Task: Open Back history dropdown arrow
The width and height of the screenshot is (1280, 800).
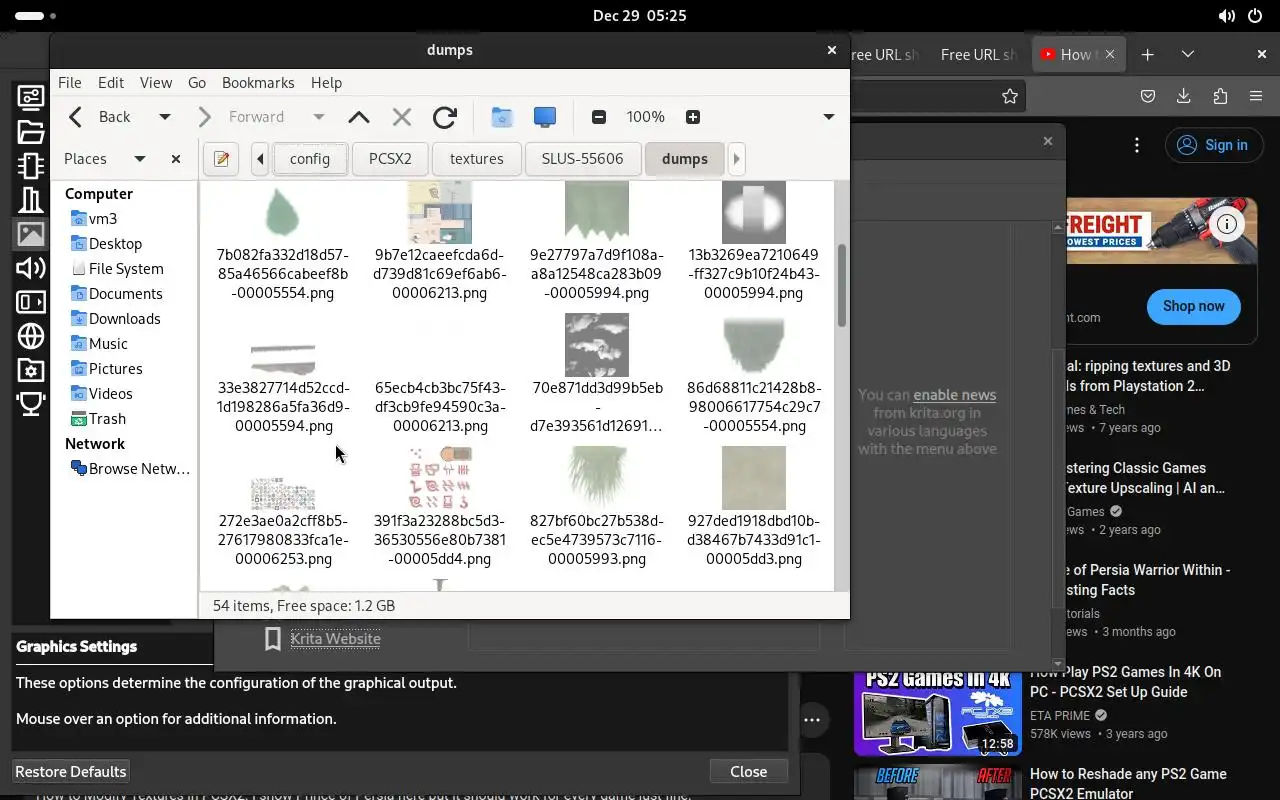Action: pos(165,117)
